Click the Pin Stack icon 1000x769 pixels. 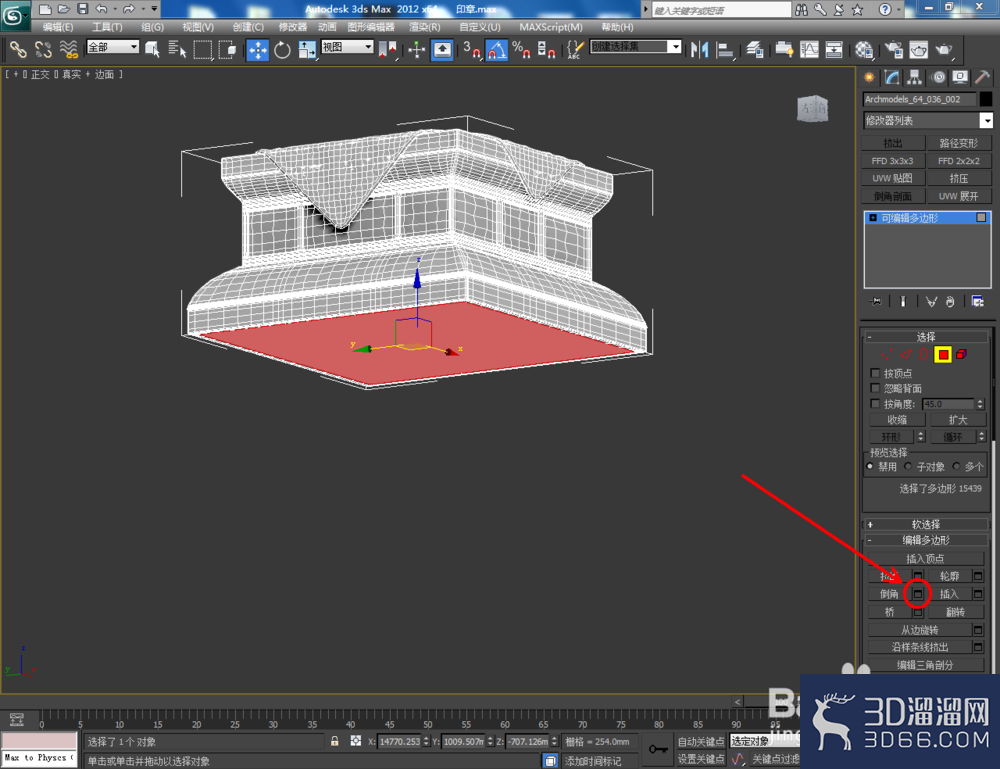[x=876, y=302]
